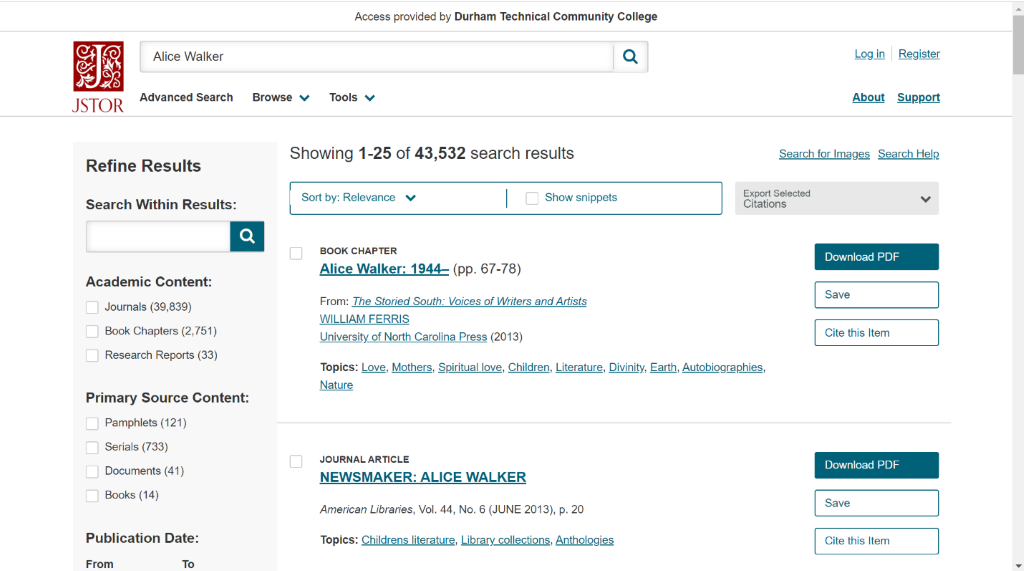Viewport: 1024px width, 571px height.
Task: Click the Search for Images link
Action: 824,154
